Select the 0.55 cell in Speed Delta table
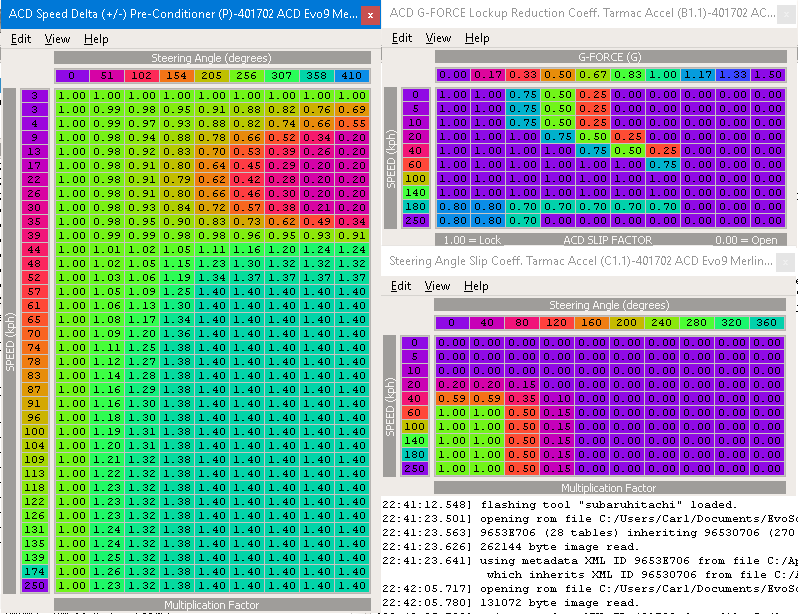 pos(352,123)
